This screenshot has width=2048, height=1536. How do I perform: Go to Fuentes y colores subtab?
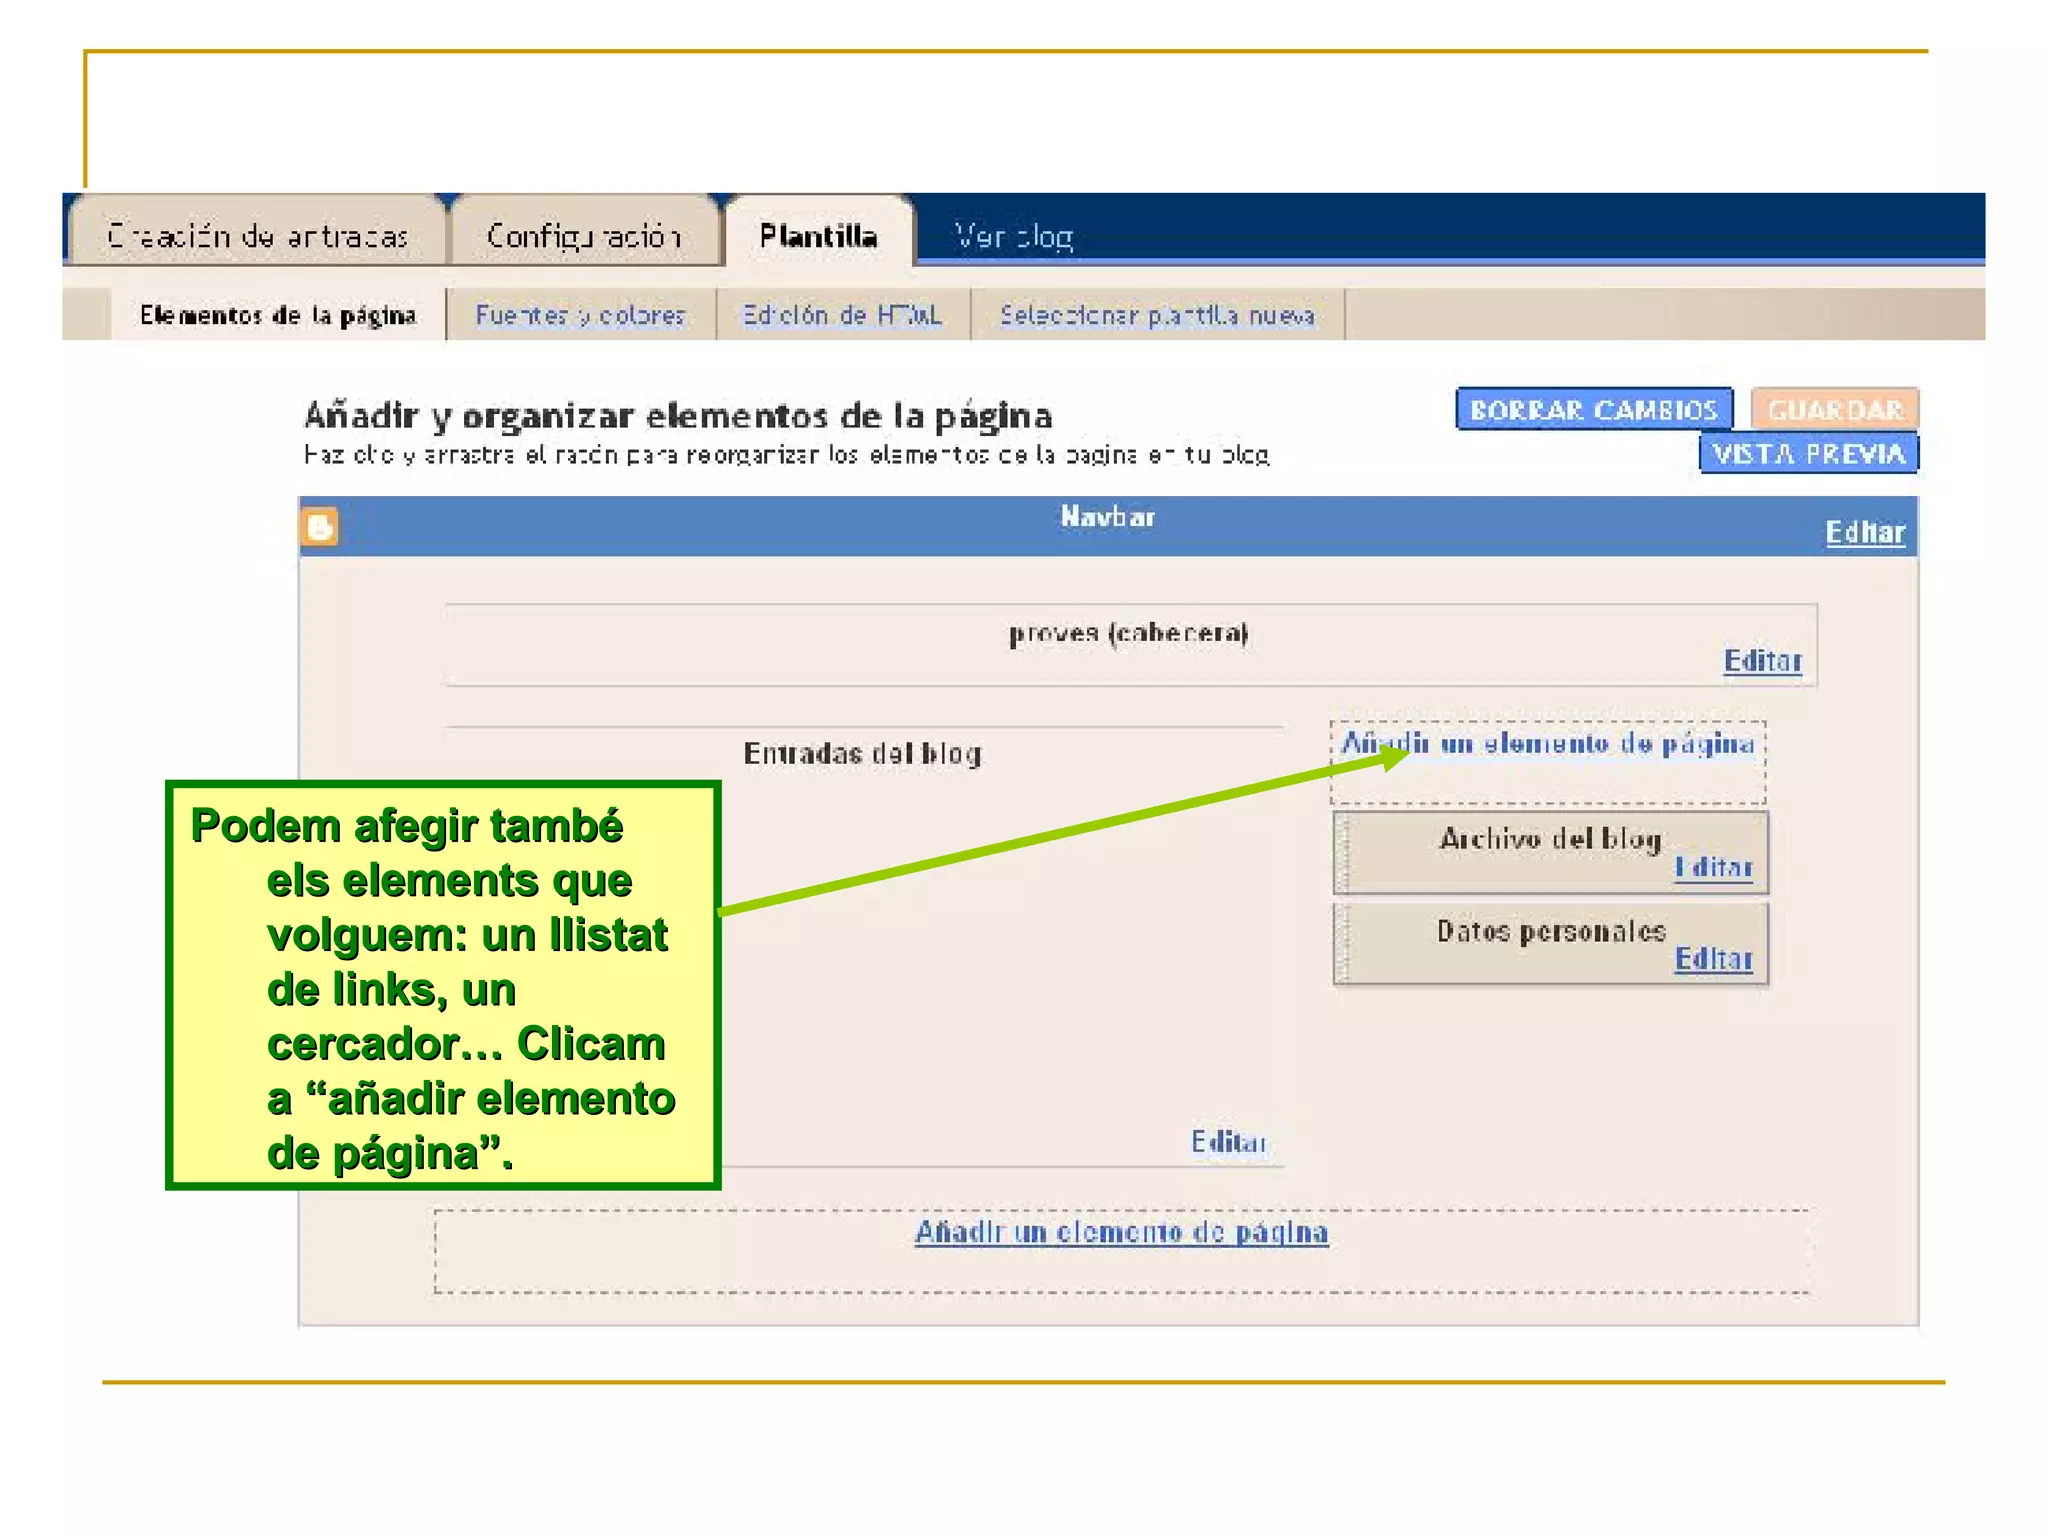580,315
